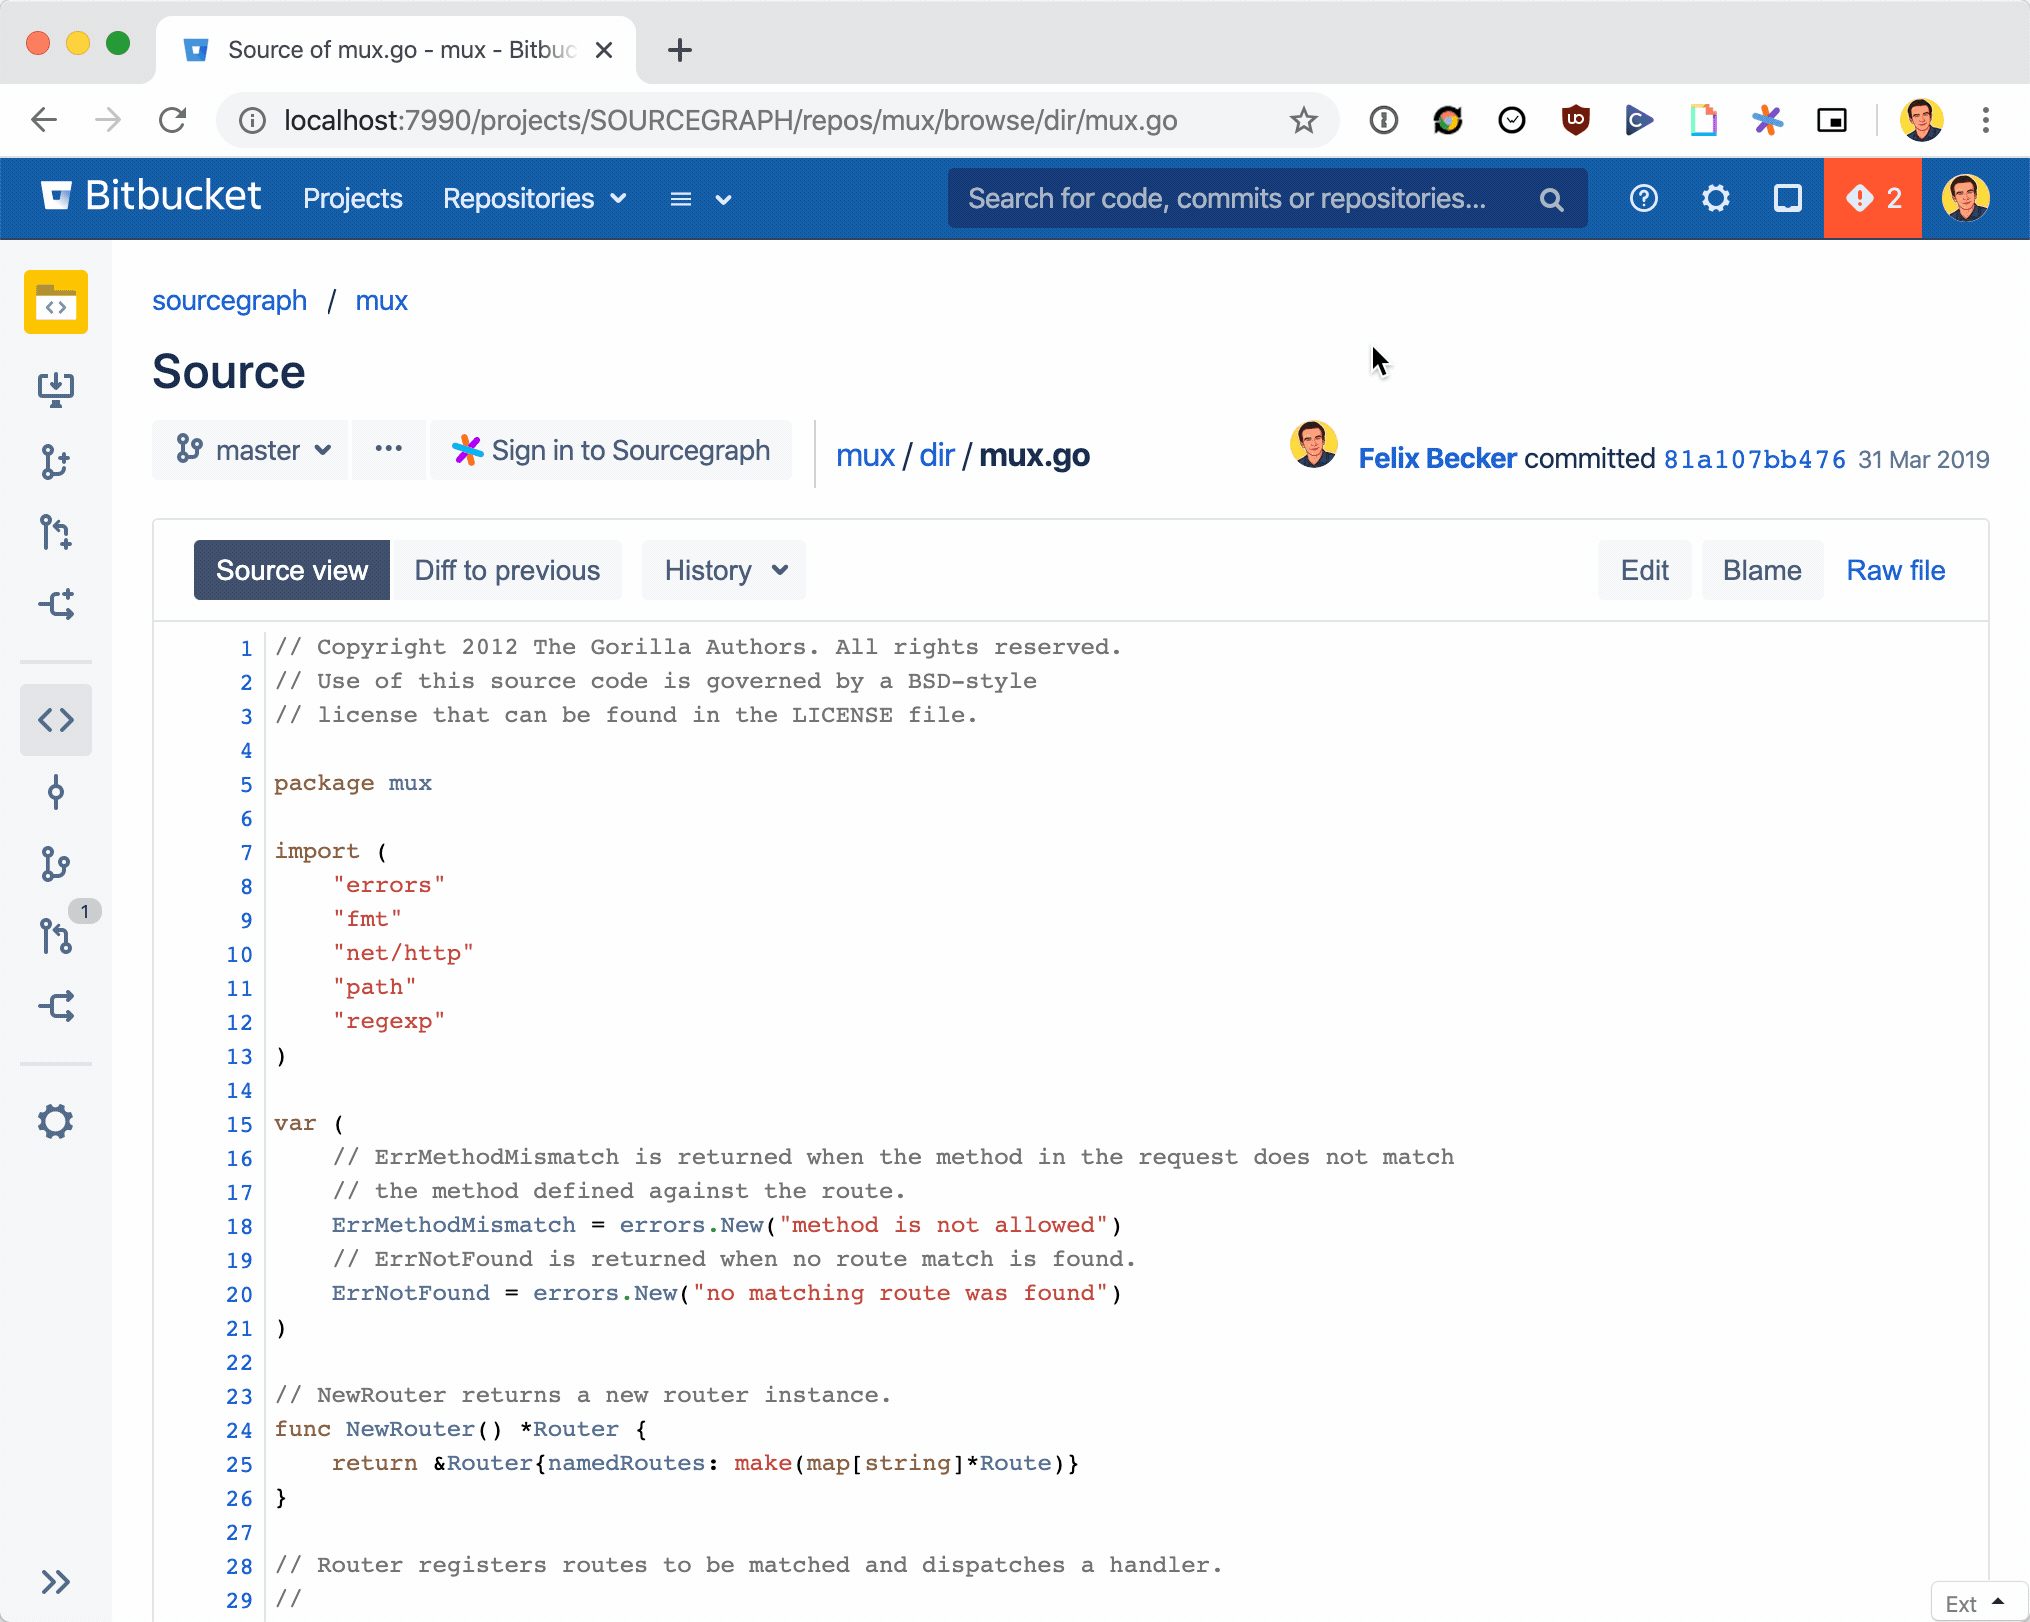Viewport: 2030px width, 1622px height.
Task: Open Felix Becker's profile link
Action: (1437, 458)
